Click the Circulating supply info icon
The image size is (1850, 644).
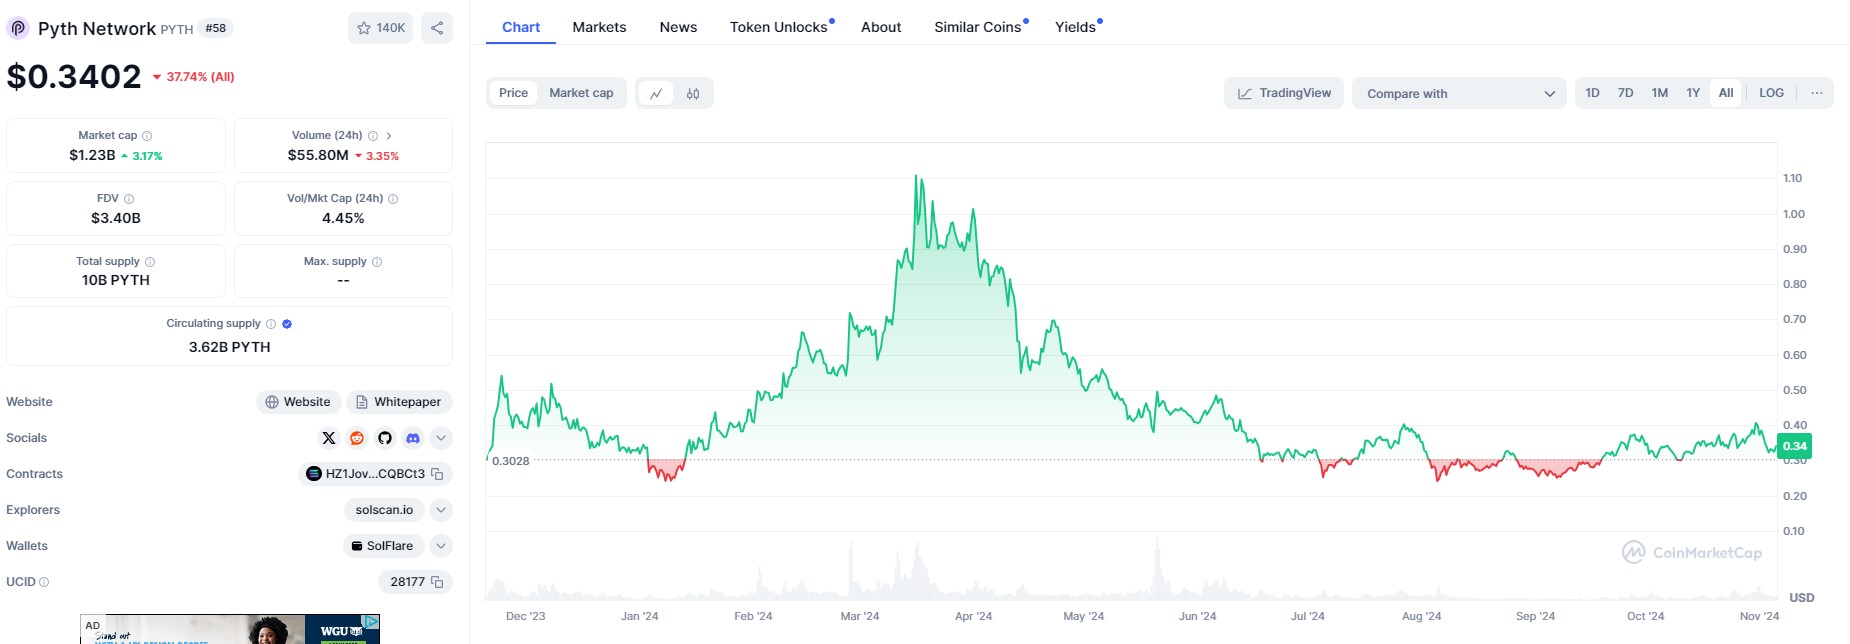point(271,324)
